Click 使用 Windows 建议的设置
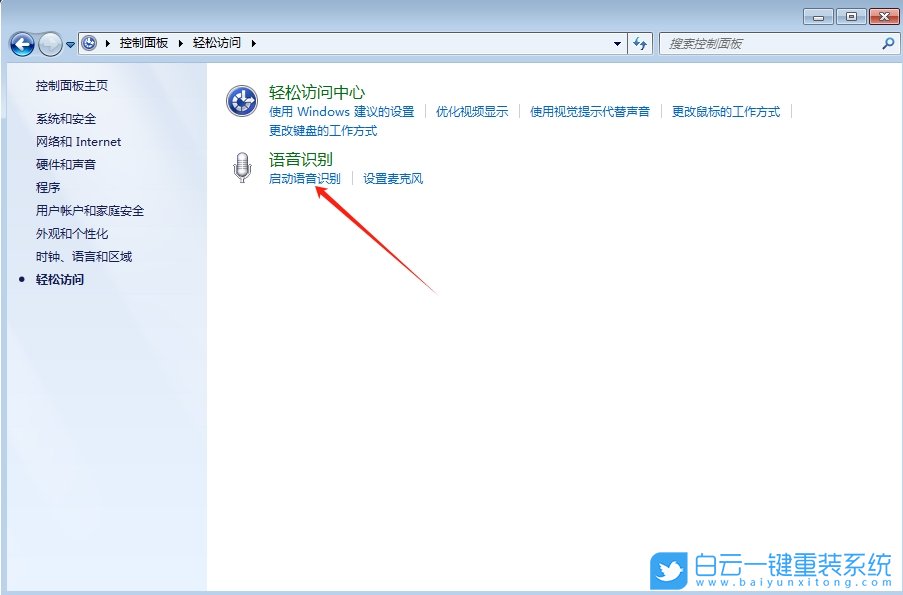Screen dimensions: 903x595 pyautogui.click(x=344, y=111)
